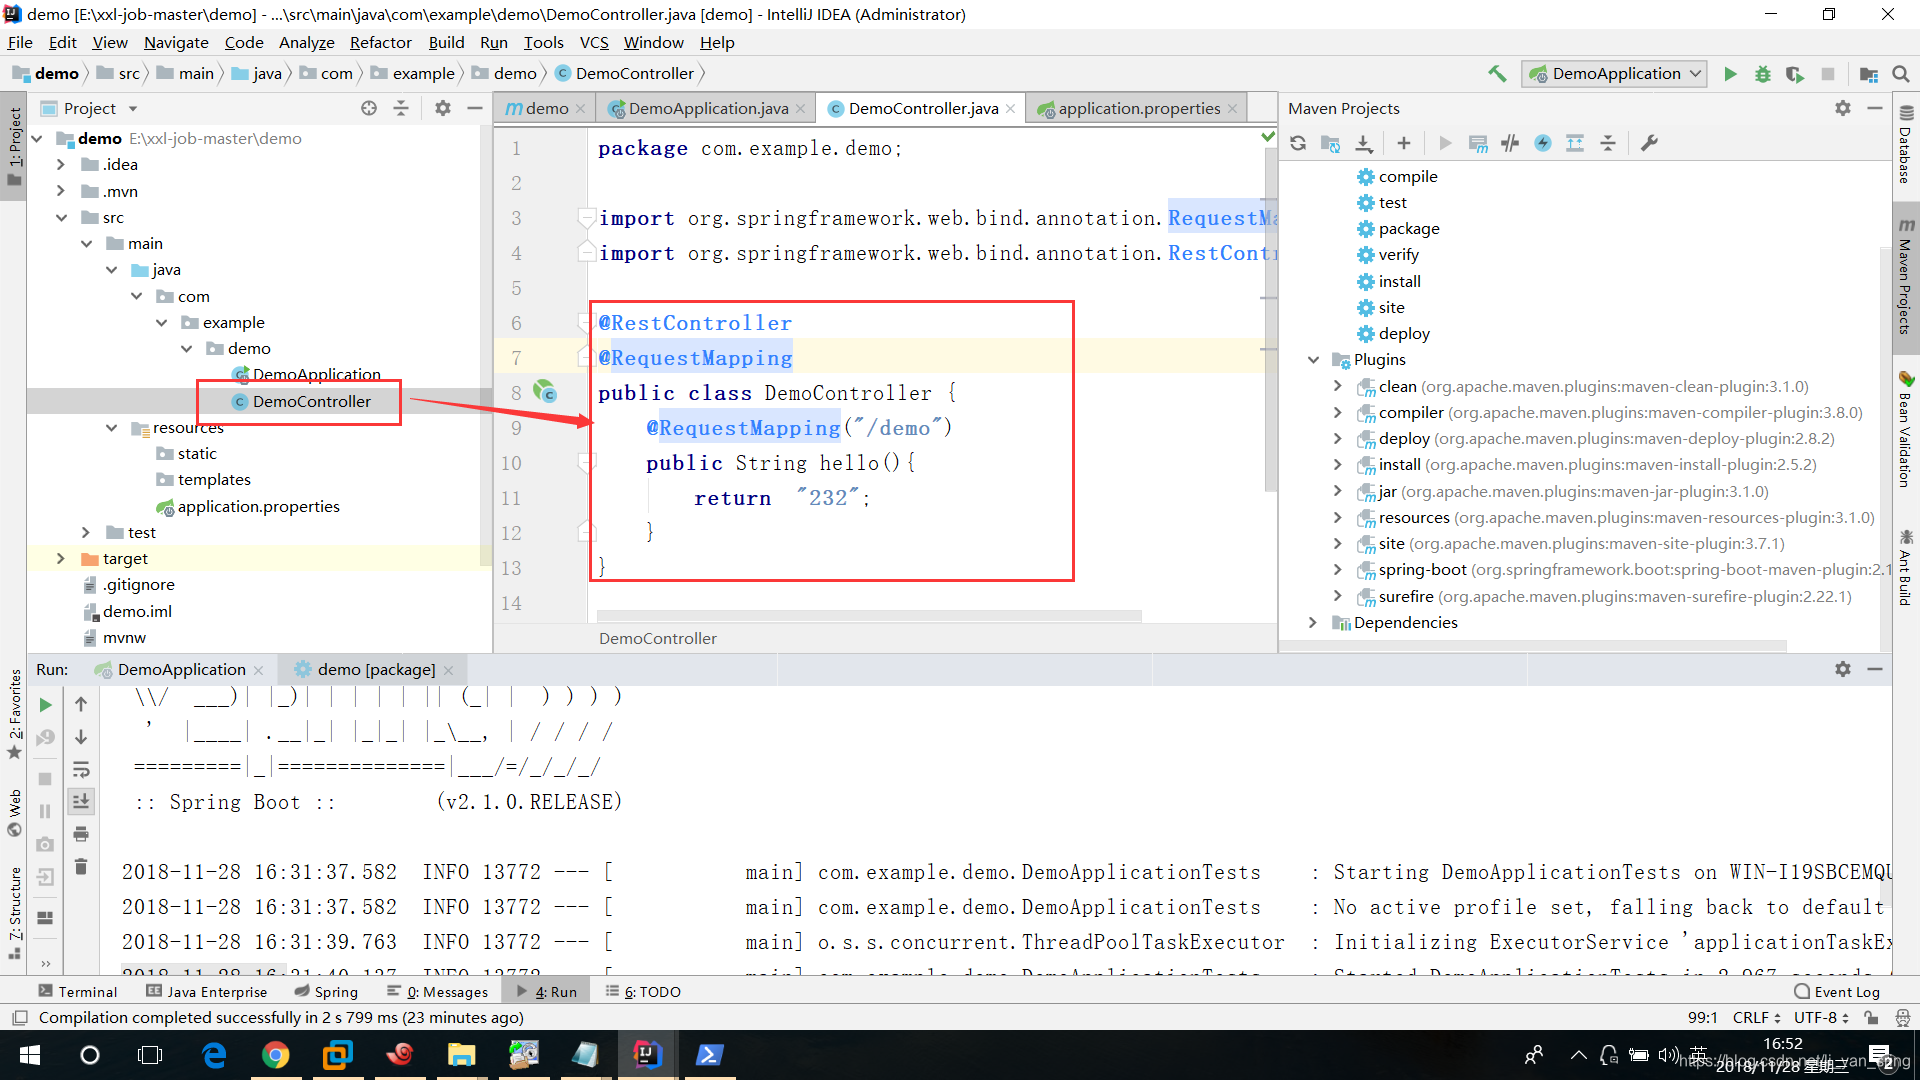The width and height of the screenshot is (1920, 1080).
Task: Open 6: TODO tool window
Action: [x=643, y=992]
